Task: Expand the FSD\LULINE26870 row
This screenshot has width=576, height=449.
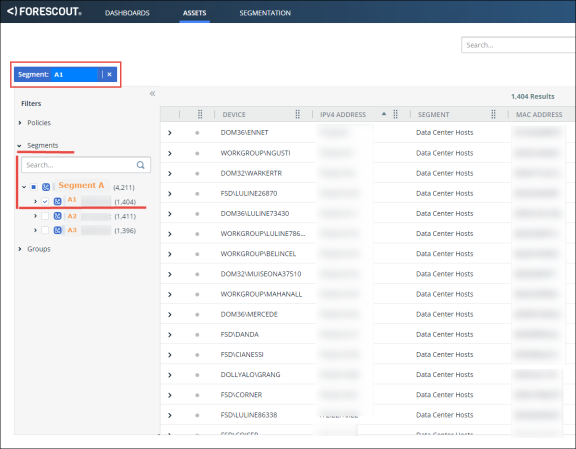Action: point(170,194)
